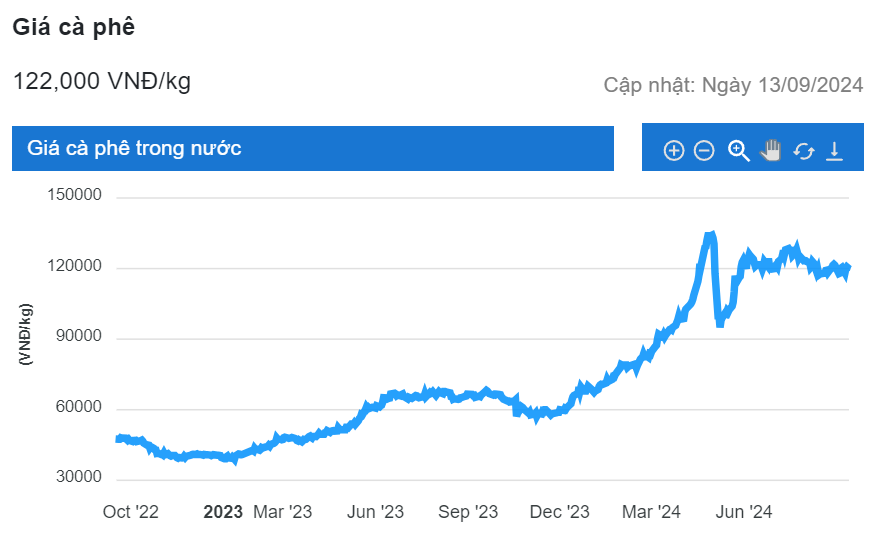Activate the hand panning tool

771,151
